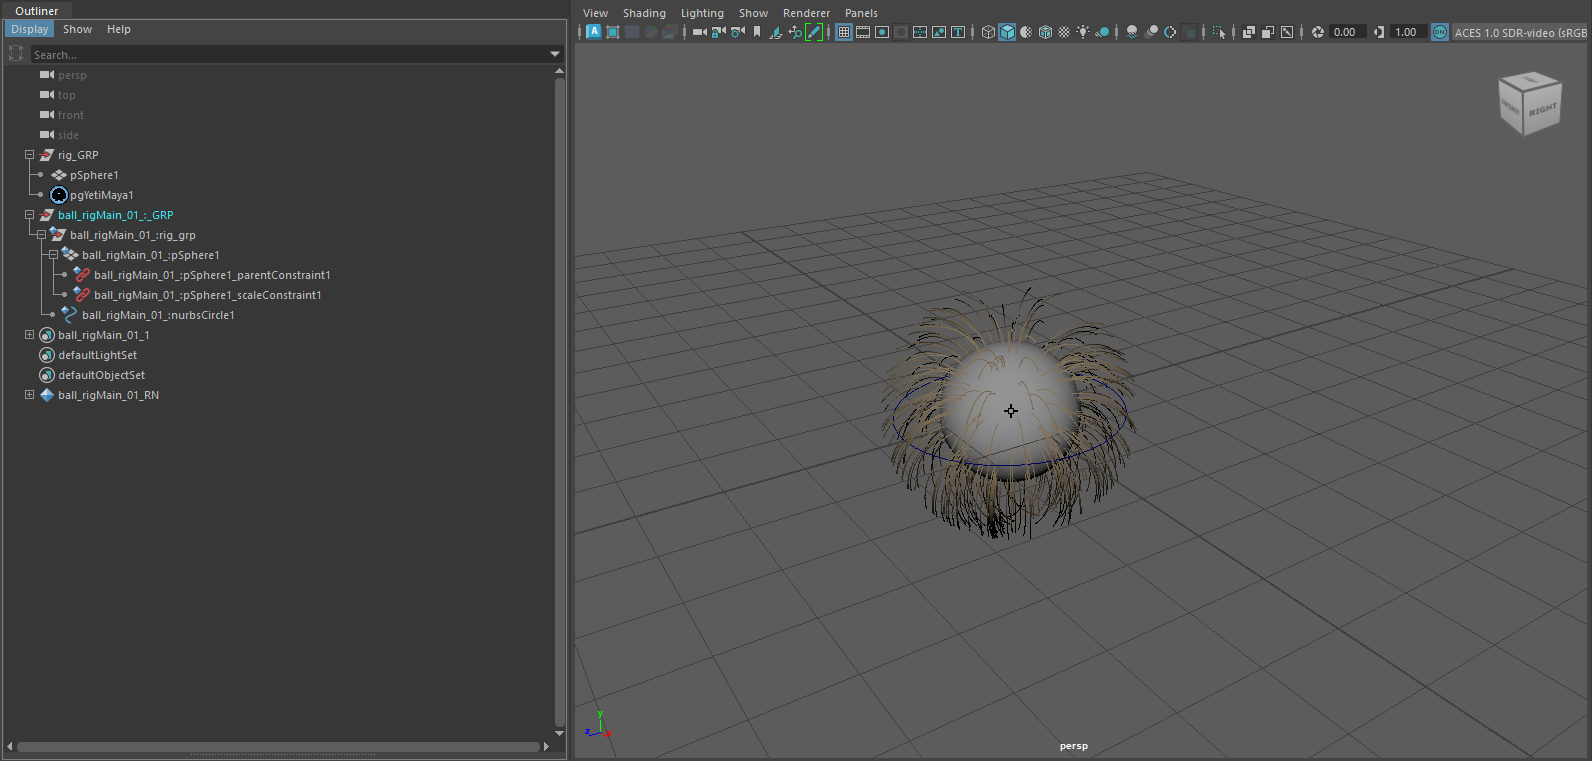Click Use Default Material icon
Viewport: 1592px width, 761px height.
coord(1026,32)
